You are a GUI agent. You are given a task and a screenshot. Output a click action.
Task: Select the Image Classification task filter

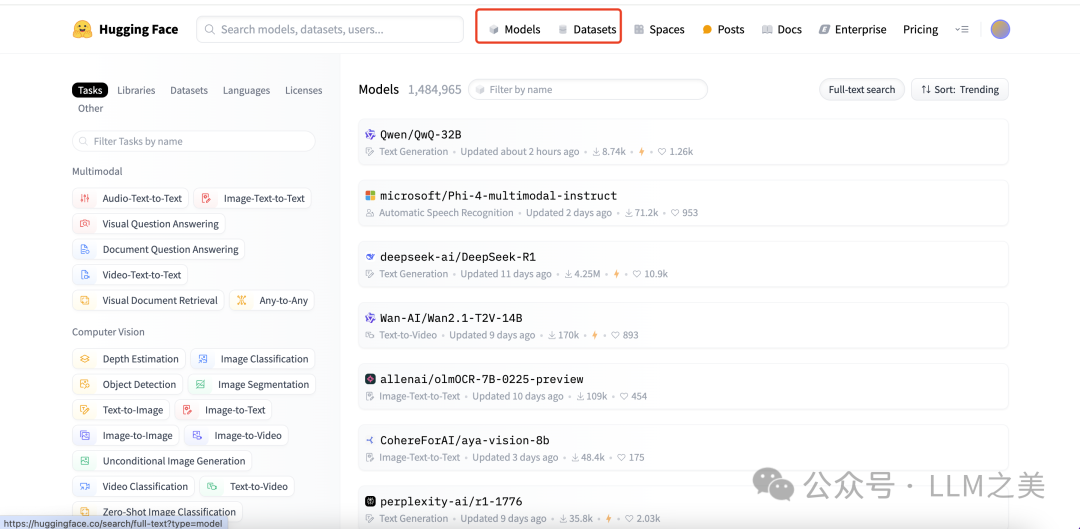253,359
